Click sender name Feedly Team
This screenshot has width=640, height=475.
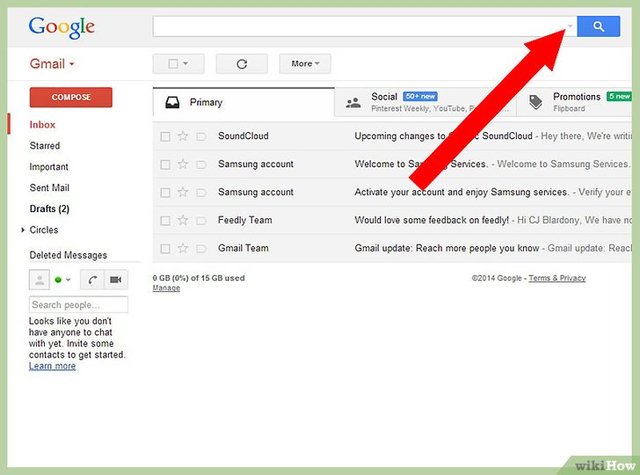[245, 220]
